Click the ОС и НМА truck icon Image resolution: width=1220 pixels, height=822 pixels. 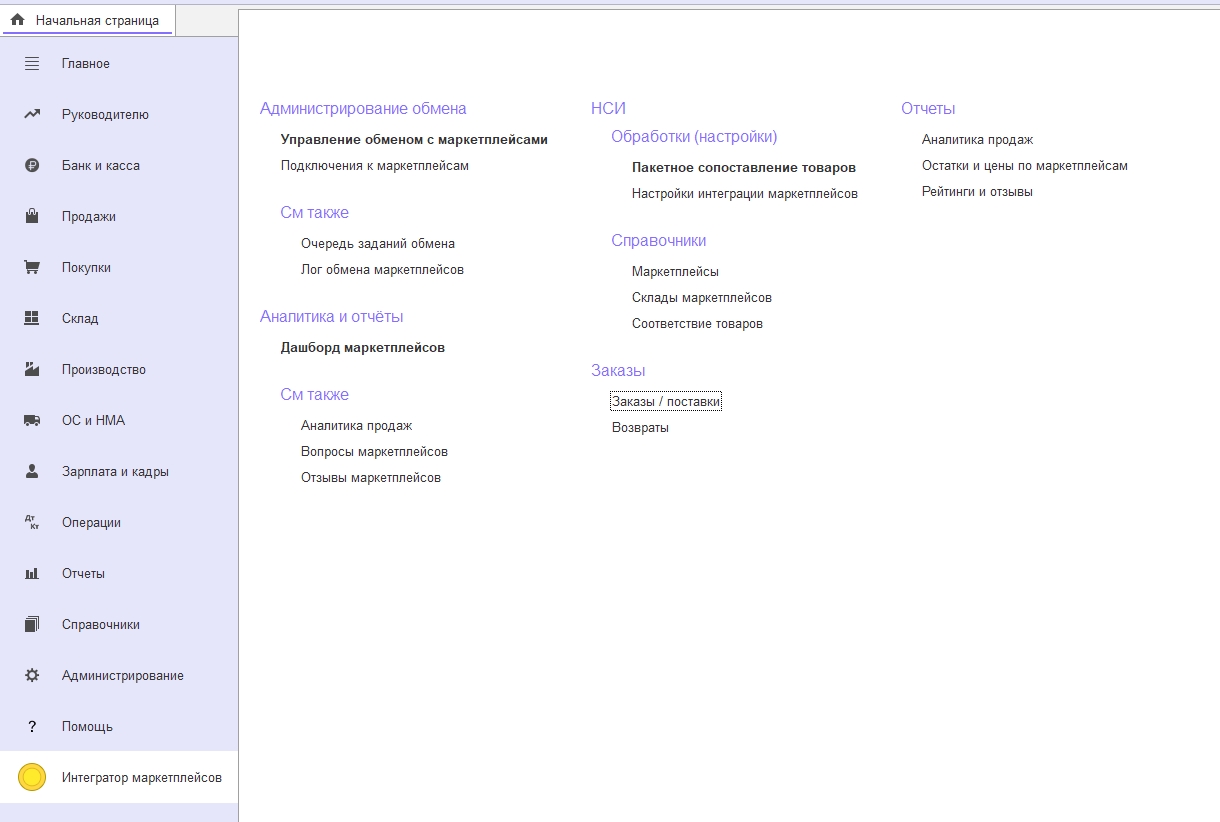tap(32, 421)
